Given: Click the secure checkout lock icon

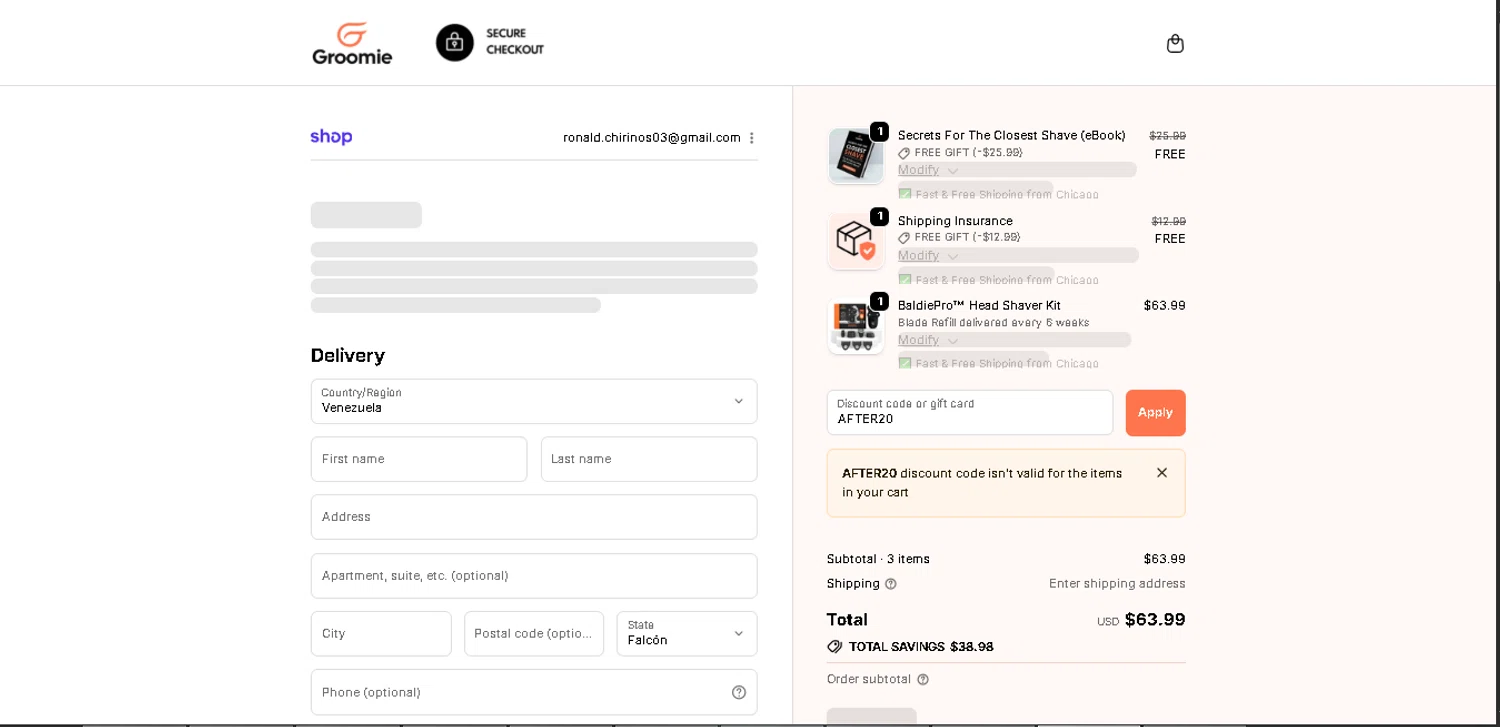Looking at the screenshot, I should click(x=455, y=43).
